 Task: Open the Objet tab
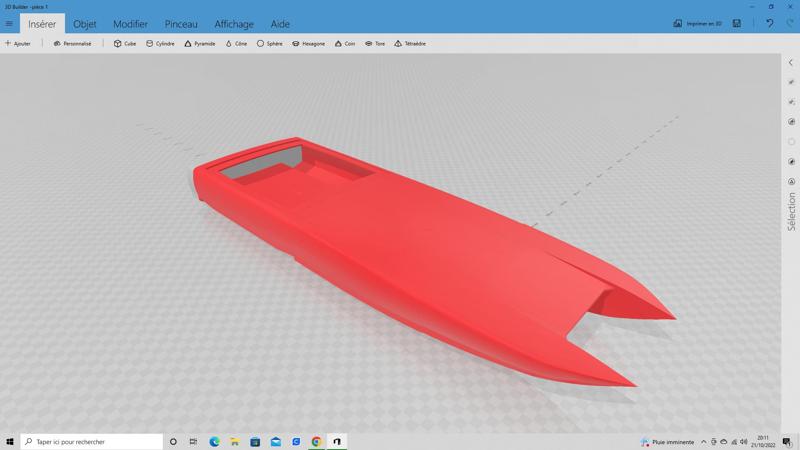click(x=85, y=24)
